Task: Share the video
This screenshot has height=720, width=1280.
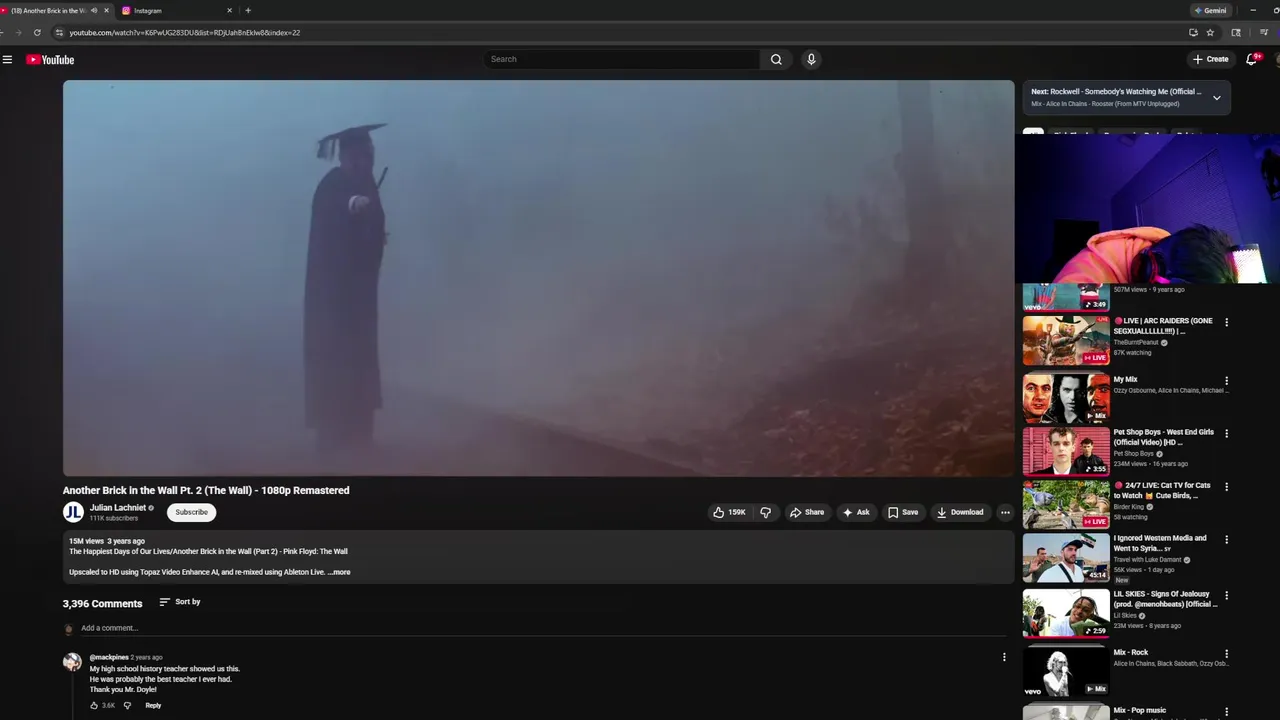Action: coord(807,512)
